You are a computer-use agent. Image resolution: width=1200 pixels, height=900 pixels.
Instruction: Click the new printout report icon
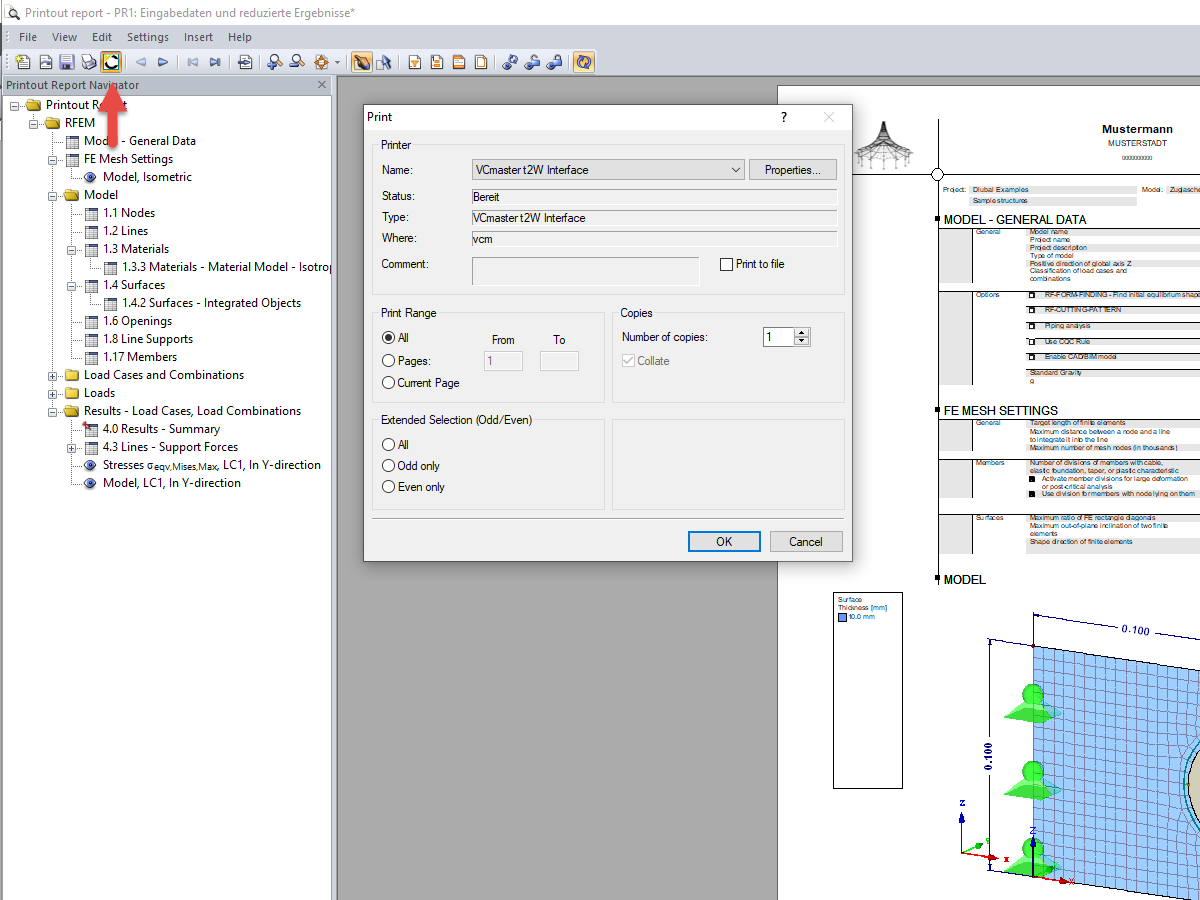click(23, 62)
